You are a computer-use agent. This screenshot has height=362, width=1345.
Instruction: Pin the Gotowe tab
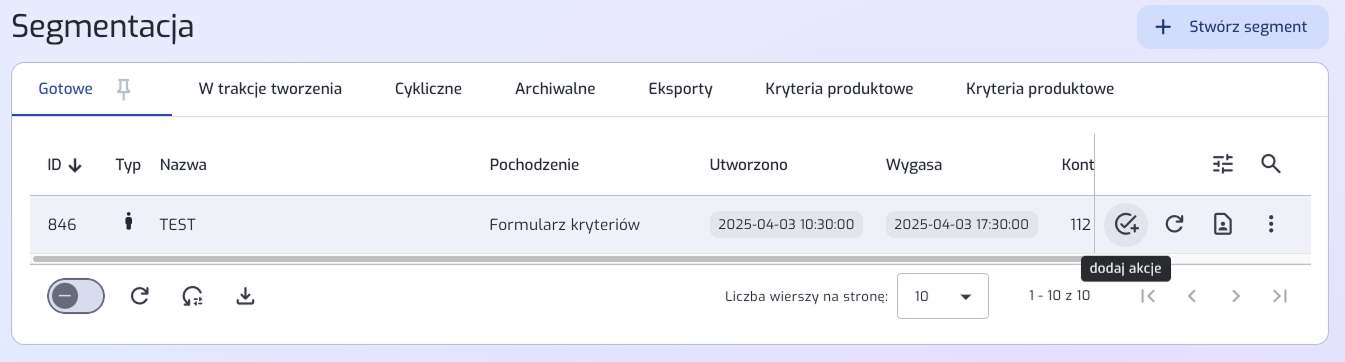[124, 89]
